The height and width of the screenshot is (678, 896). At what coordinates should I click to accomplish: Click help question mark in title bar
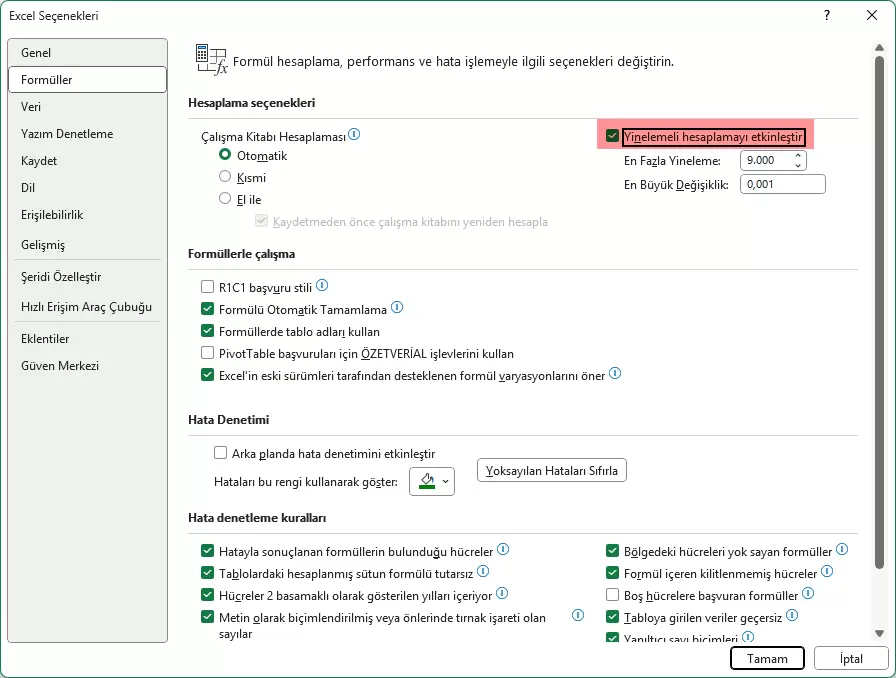tap(827, 16)
